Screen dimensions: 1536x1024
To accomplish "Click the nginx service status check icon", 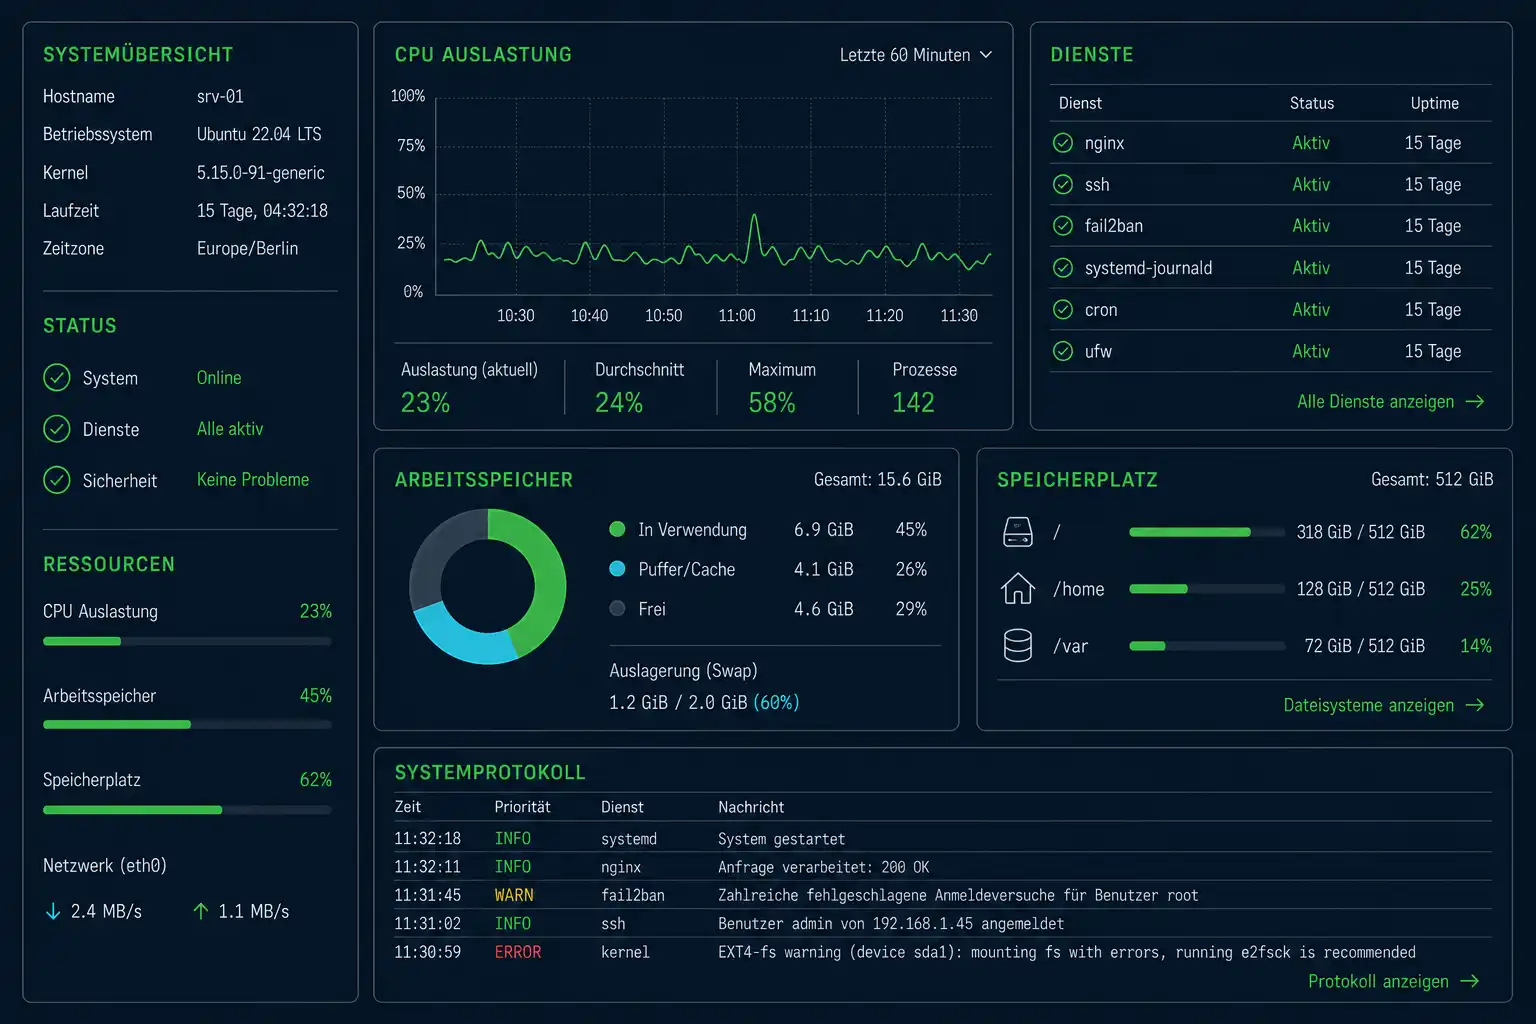I will [x=1063, y=143].
